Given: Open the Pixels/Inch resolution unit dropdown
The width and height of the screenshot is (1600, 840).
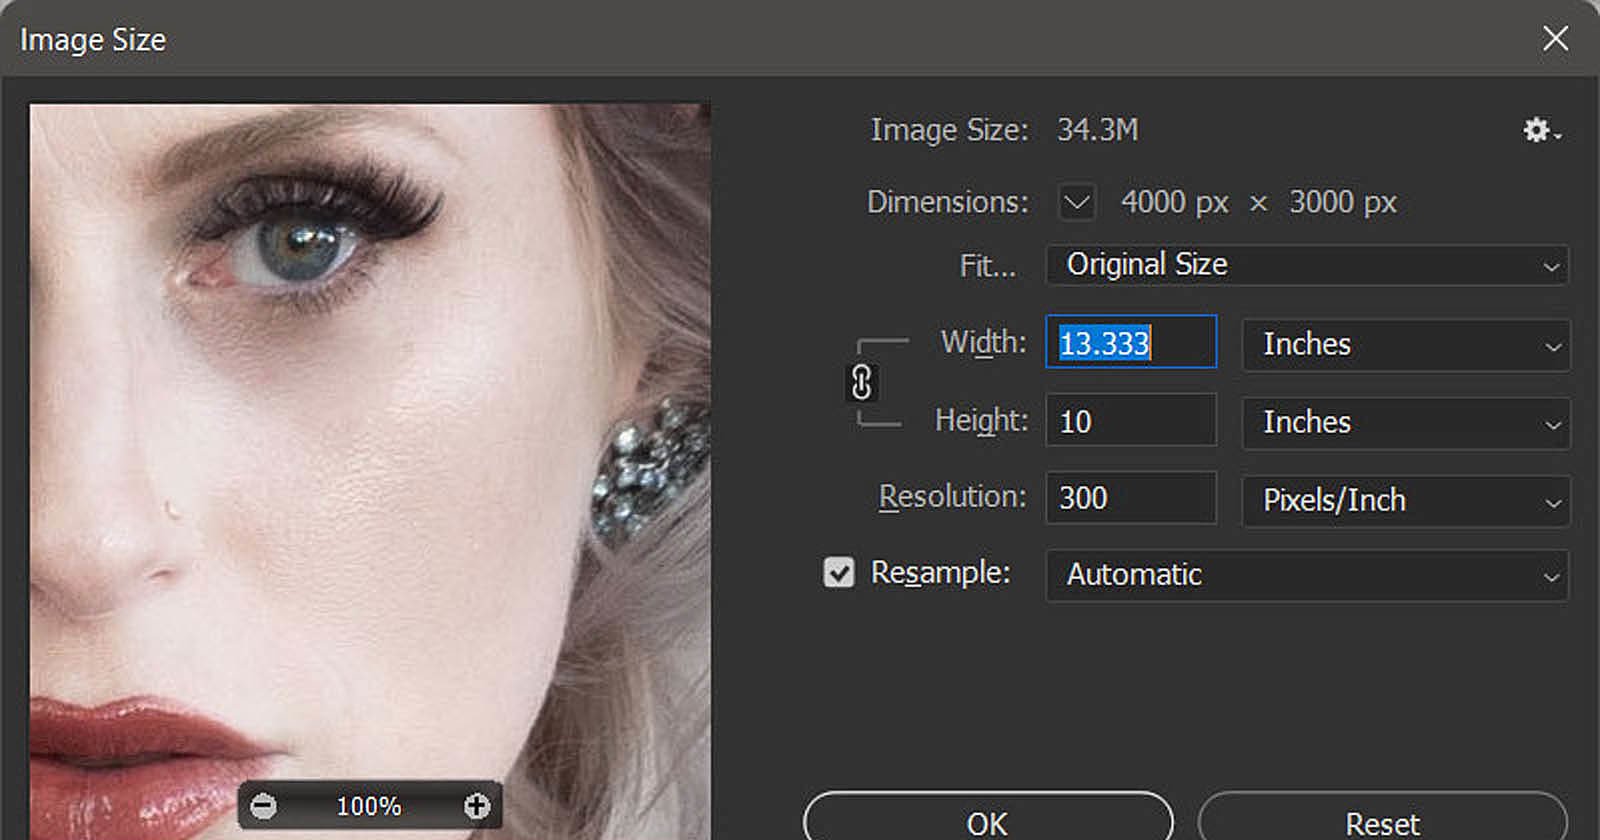Looking at the screenshot, I should click(x=1406, y=500).
